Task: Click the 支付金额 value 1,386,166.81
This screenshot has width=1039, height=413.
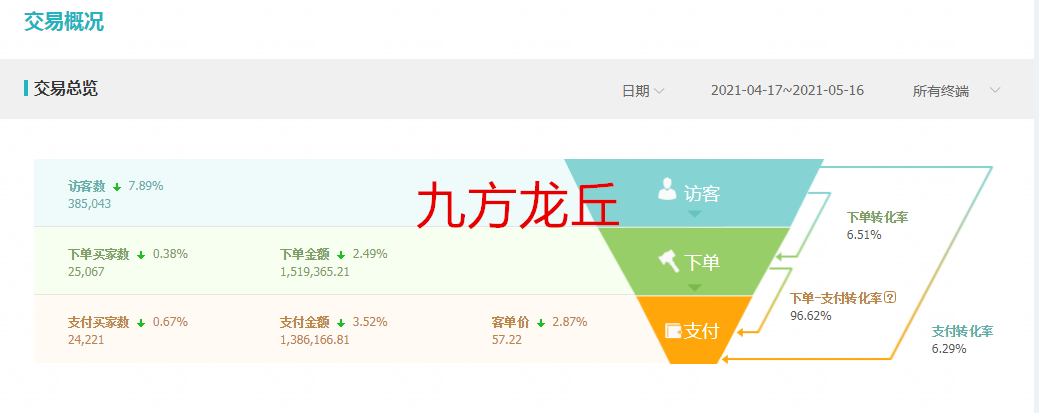Action: 314,340
